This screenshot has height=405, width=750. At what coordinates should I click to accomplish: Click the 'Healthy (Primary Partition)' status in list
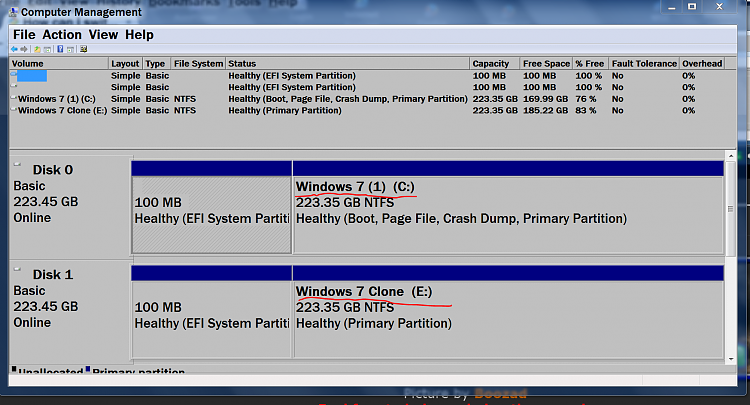[285, 110]
